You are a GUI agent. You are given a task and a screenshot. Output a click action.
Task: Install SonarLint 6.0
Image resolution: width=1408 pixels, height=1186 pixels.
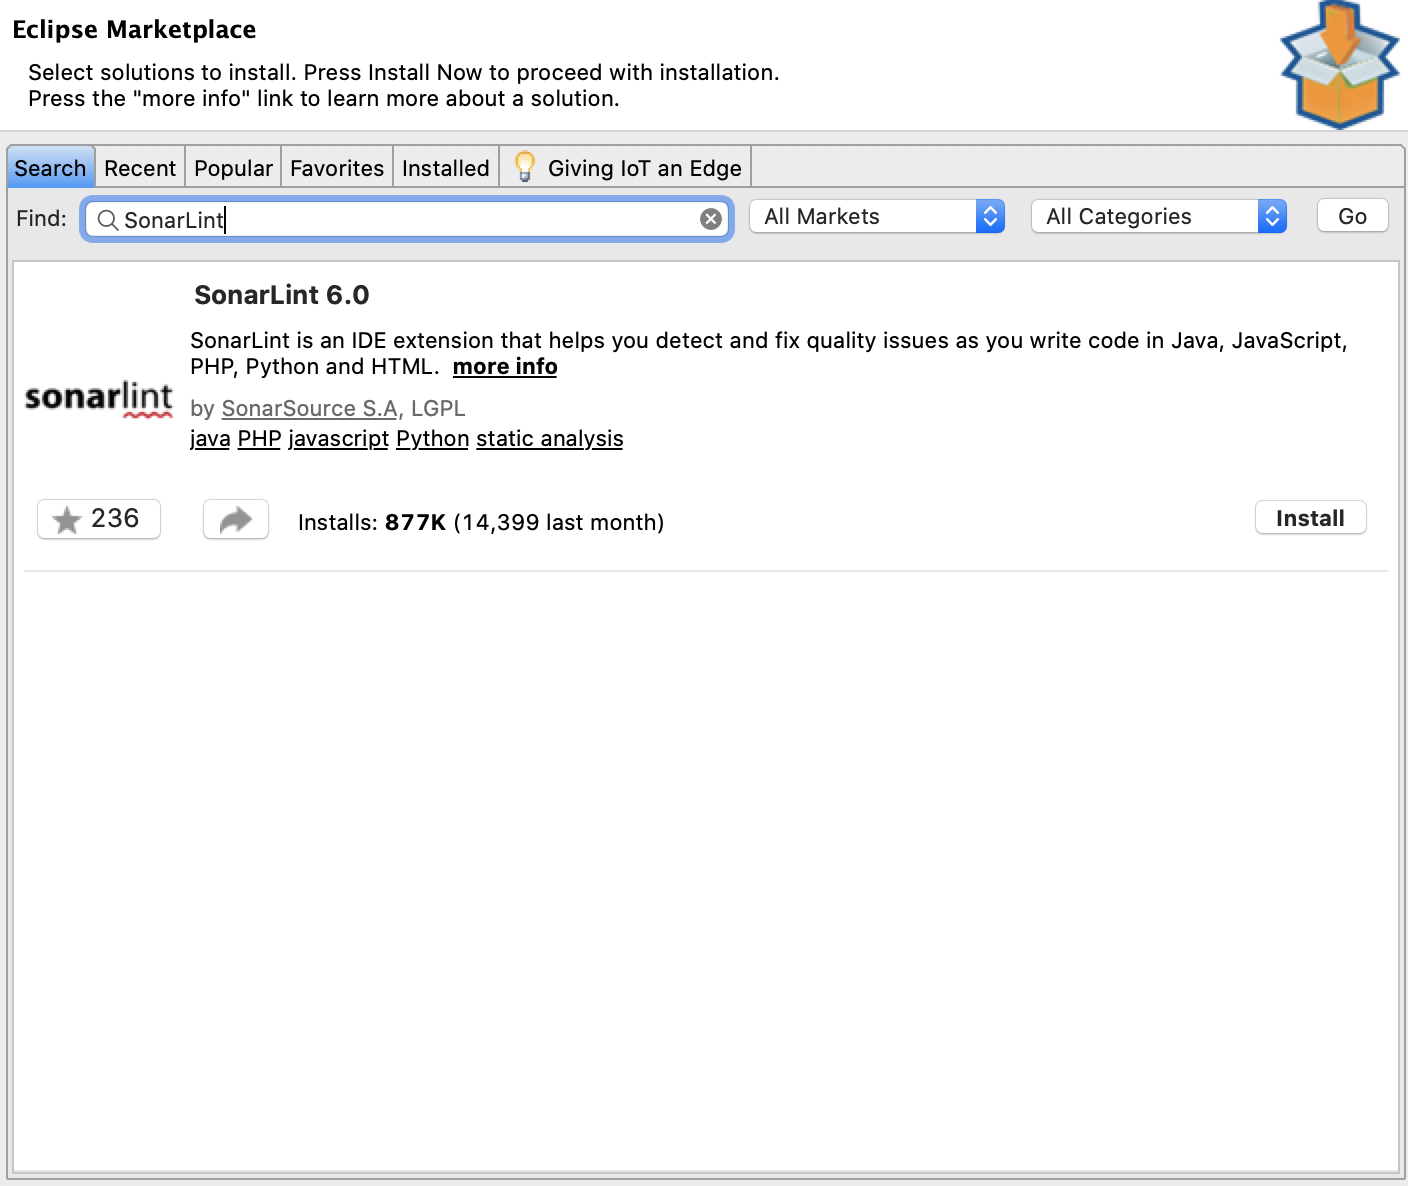coord(1311,518)
